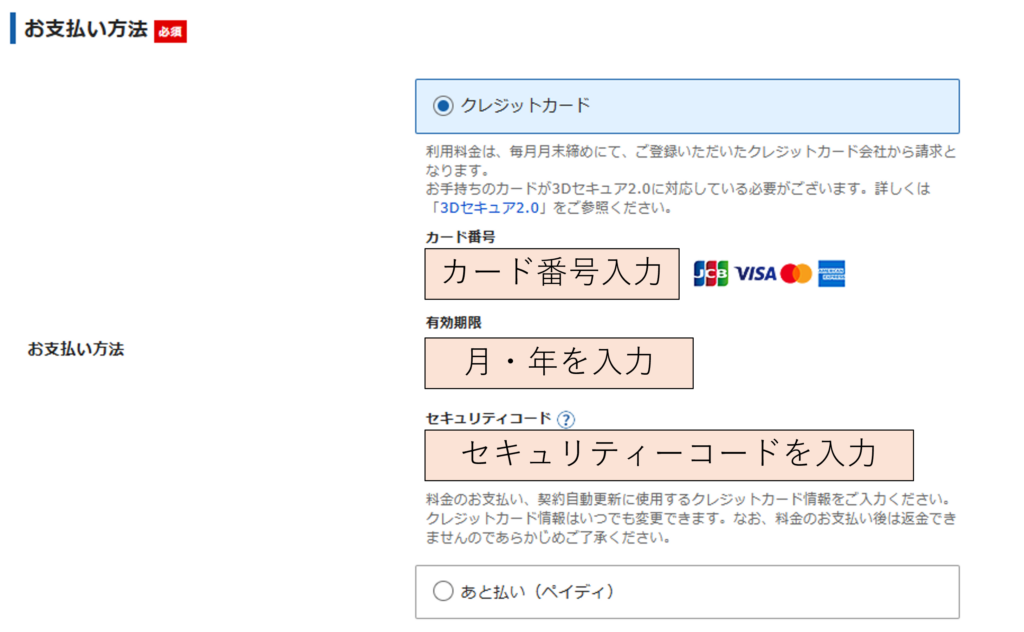Image resolution: width=1024 pixels, height=632 pixels.
Task: Click the VISA card logo
Action: [755, 273]
